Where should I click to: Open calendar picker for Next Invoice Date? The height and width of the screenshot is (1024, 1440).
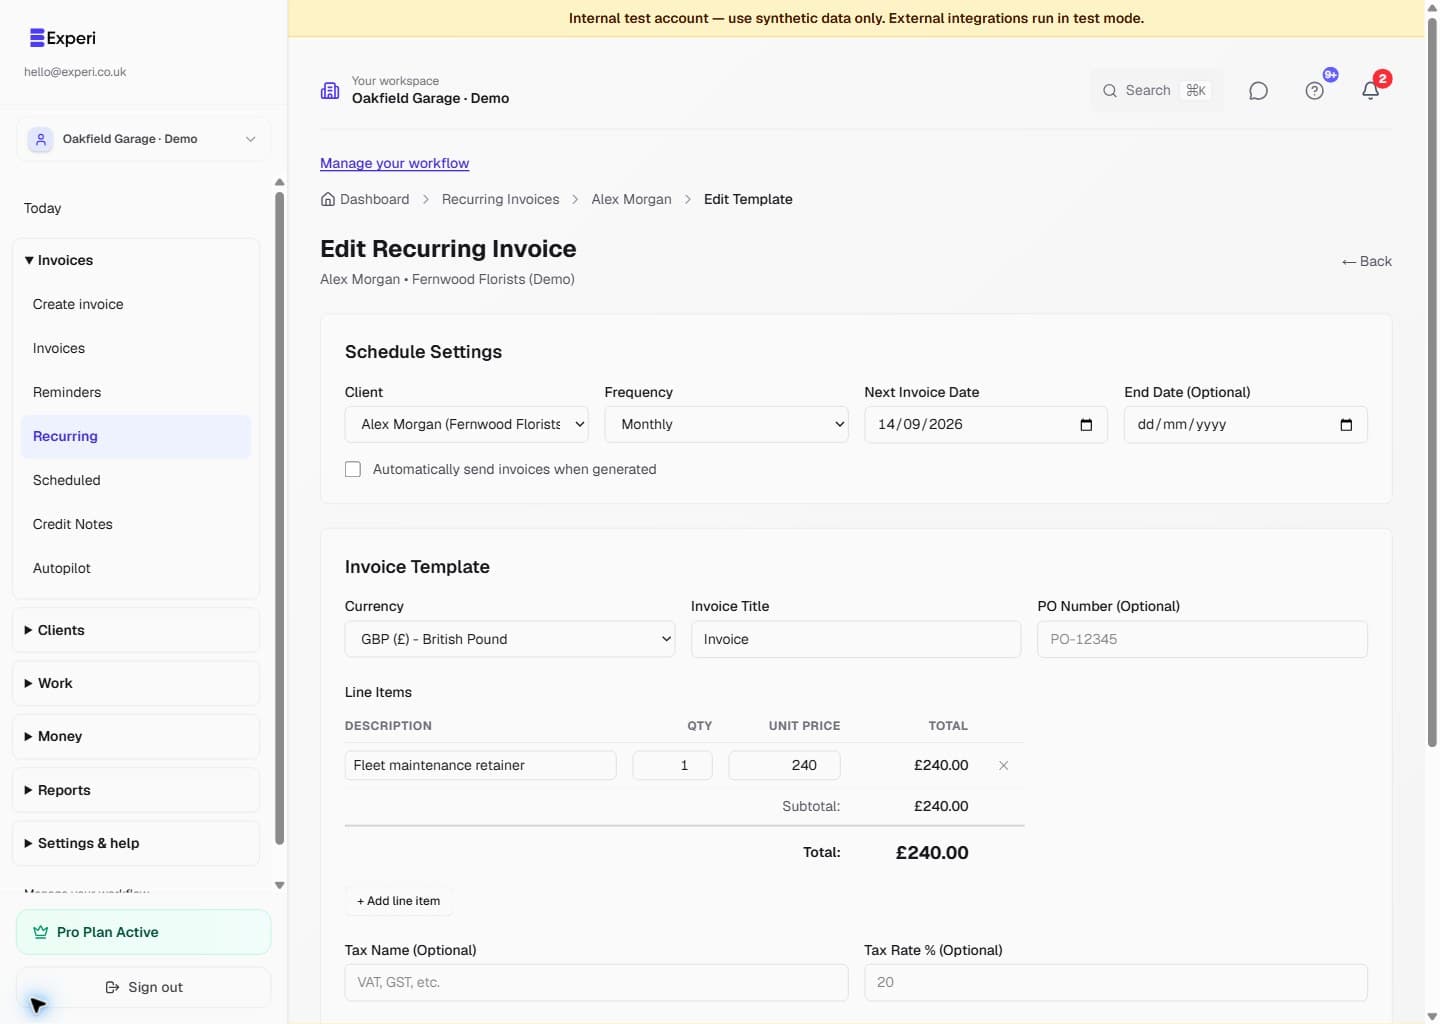(x=1086, y=425)
